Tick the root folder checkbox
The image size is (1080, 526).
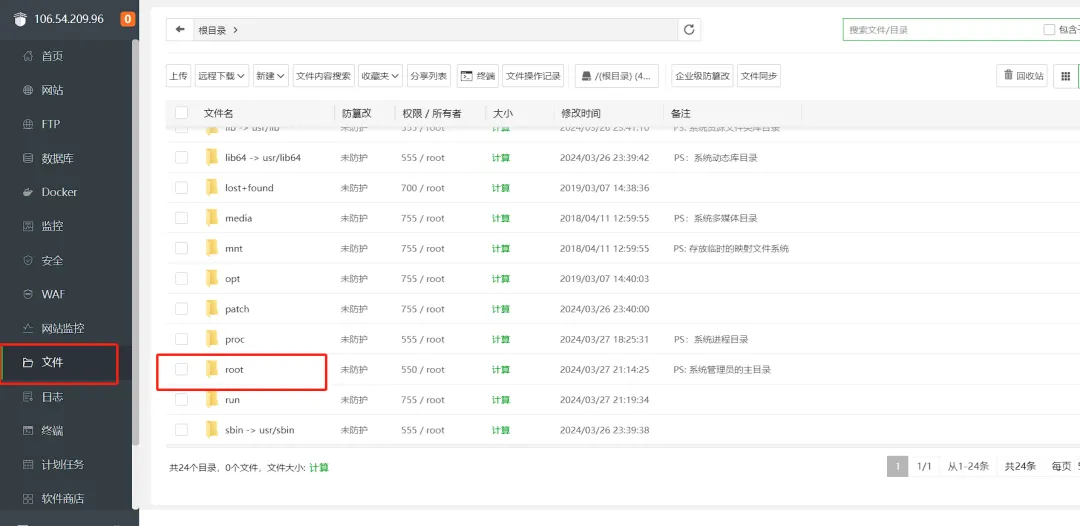click(x=181, y=369)
